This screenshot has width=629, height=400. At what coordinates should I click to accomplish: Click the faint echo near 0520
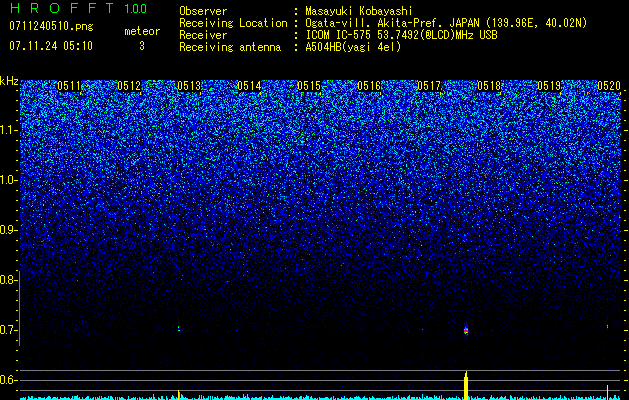[x=607, y=326]
